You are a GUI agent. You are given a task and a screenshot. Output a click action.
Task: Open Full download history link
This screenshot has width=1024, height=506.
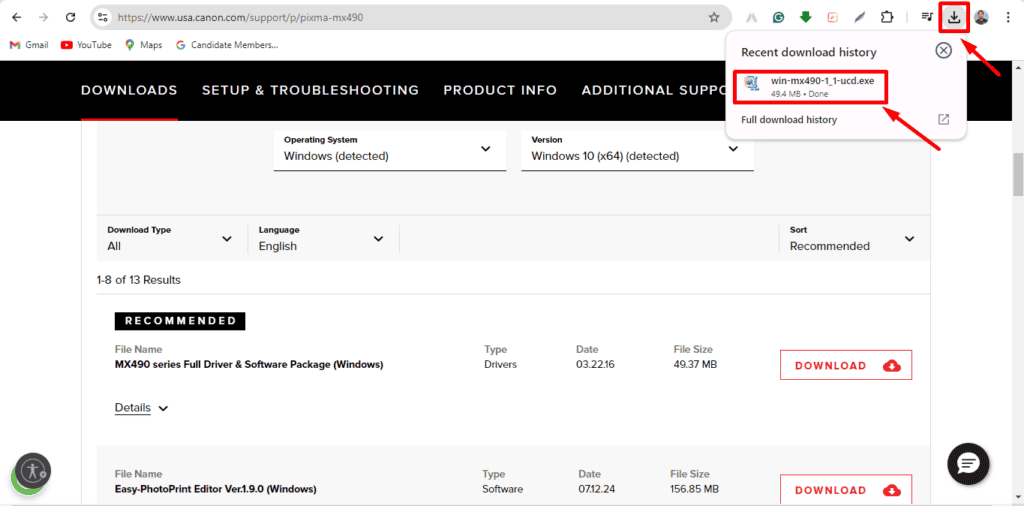tap(789, 119)
